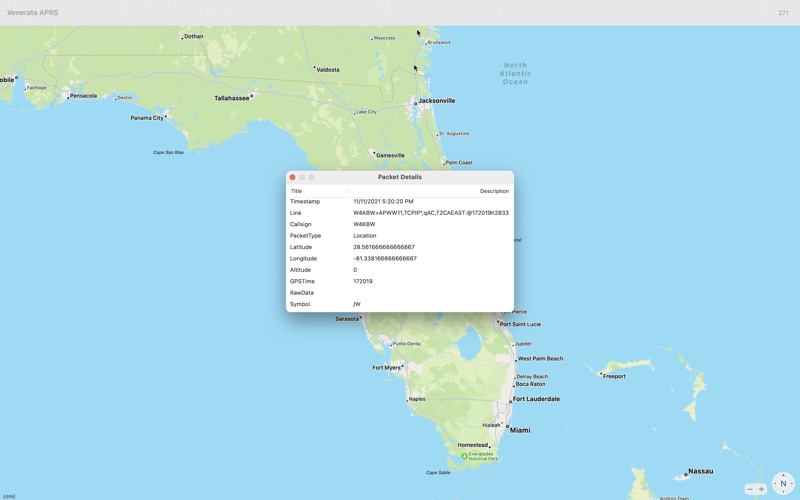Image resolution: width=800 pixels, height=500 pixels.
Task: Click the latitude value 28.561666666666667
Action: [384, 247]
